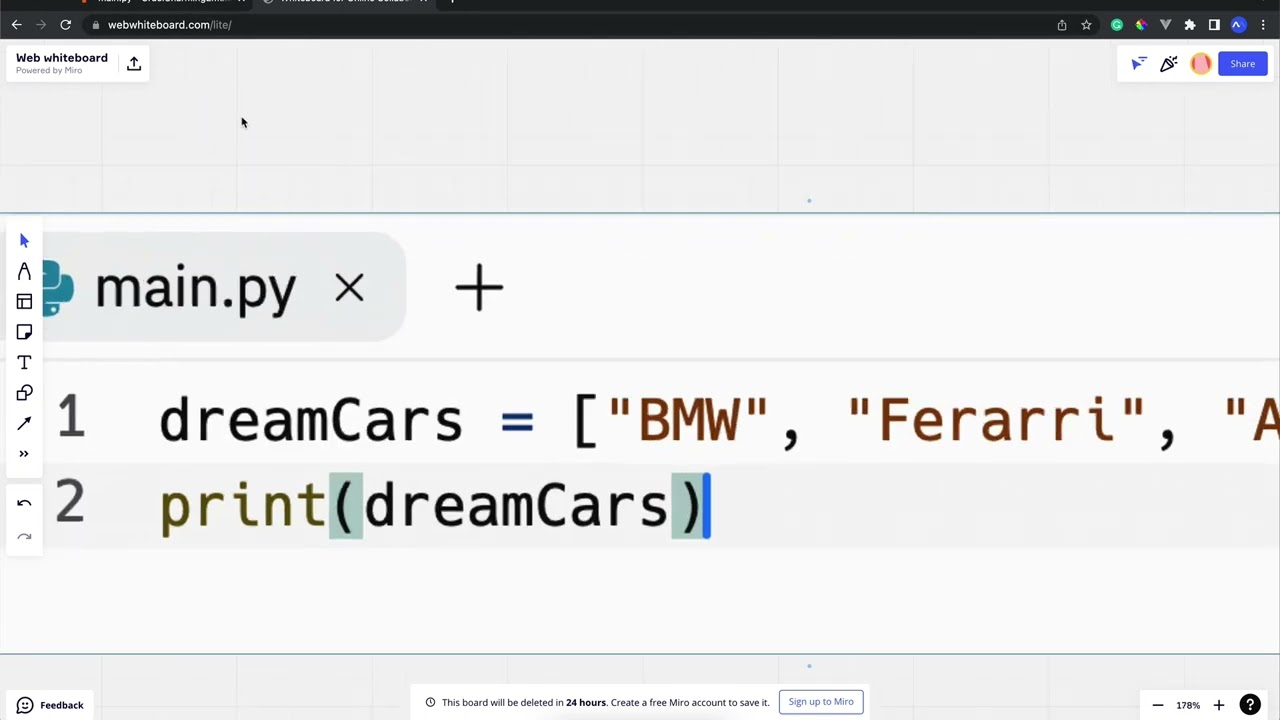Viewport: 1280px width, 720px height.
Task: Reload the webwhiteboard page
Action: pos(66,25)
